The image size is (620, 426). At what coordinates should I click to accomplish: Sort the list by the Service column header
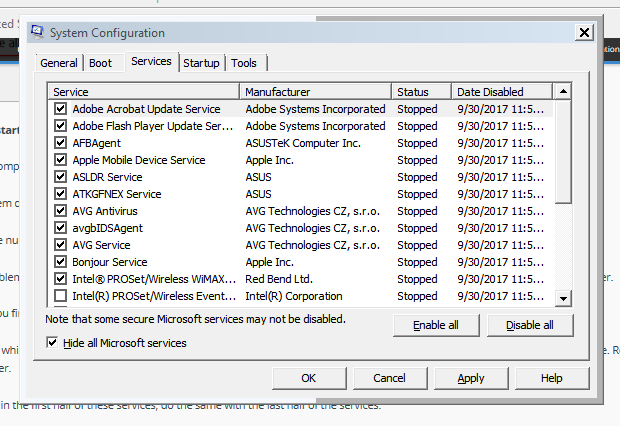[144, 92]
